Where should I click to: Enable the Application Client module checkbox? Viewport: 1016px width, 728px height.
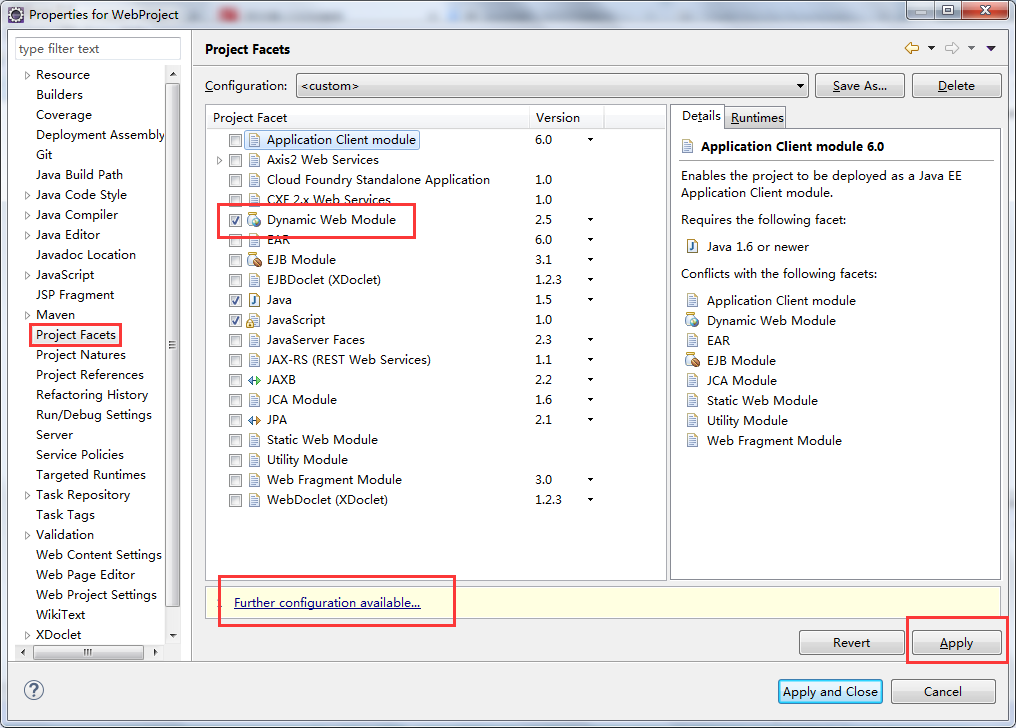pyautogui.click(x=235, y=140)
